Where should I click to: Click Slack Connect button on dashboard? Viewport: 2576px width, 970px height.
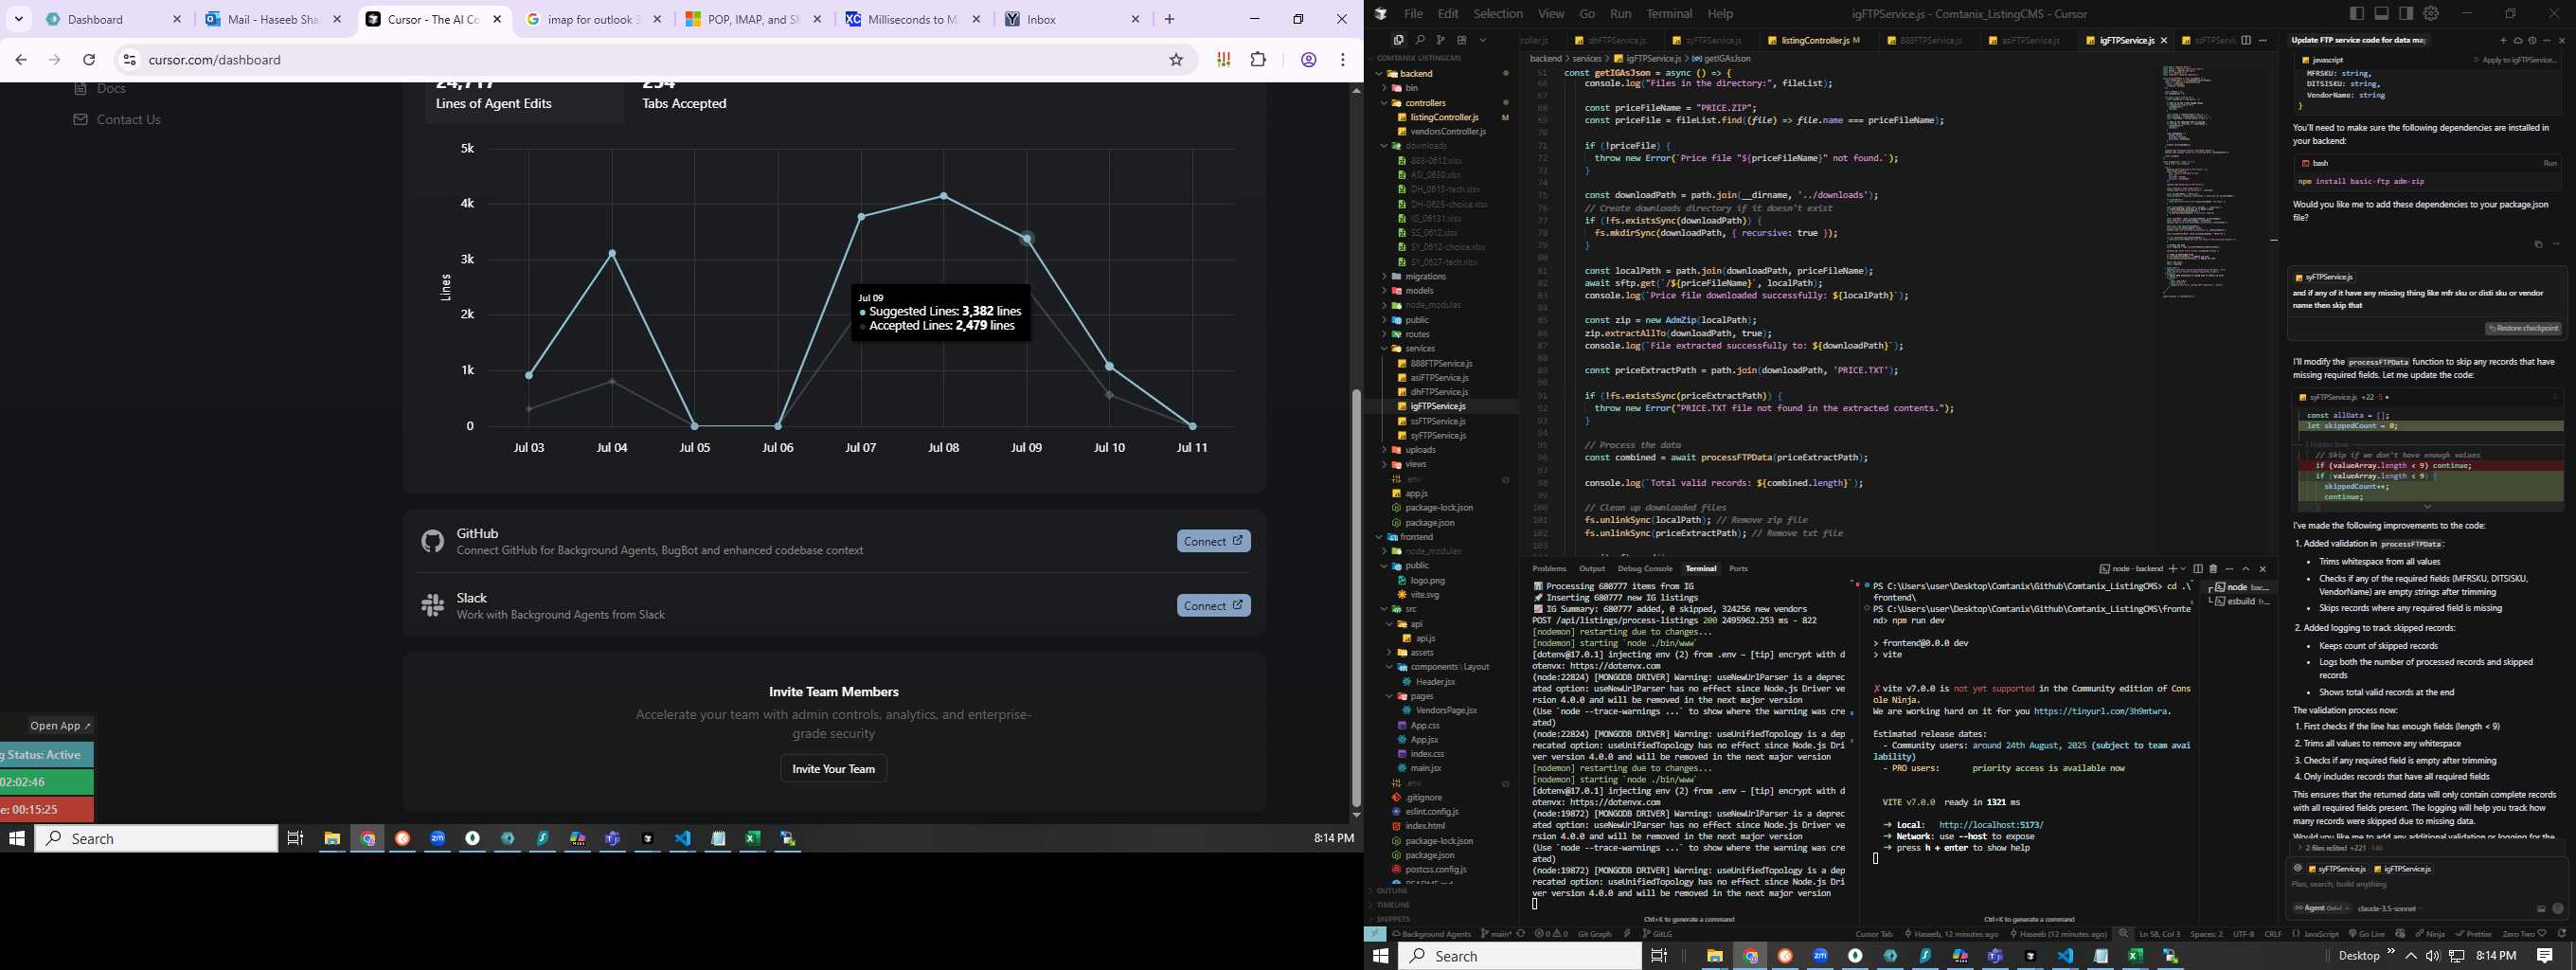1213,605
